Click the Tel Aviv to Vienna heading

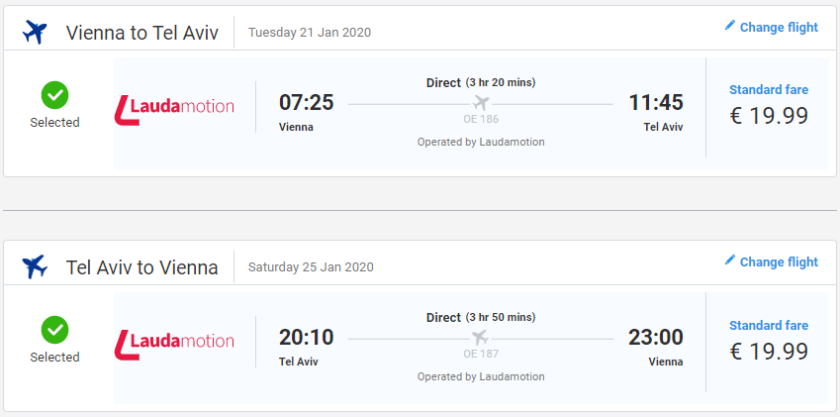point(142,267)
